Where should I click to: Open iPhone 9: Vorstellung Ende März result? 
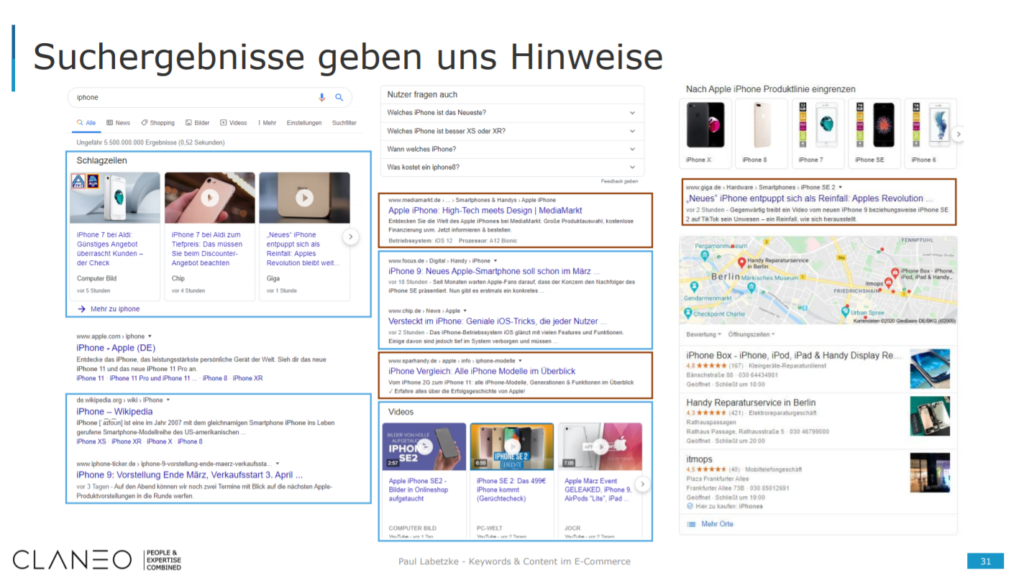189,474
